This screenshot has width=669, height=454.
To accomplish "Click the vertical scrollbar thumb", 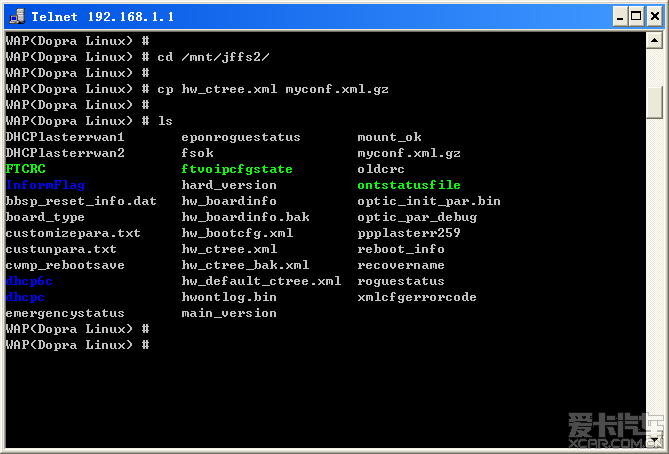I will pyautogui.click(x=654, y=102).
